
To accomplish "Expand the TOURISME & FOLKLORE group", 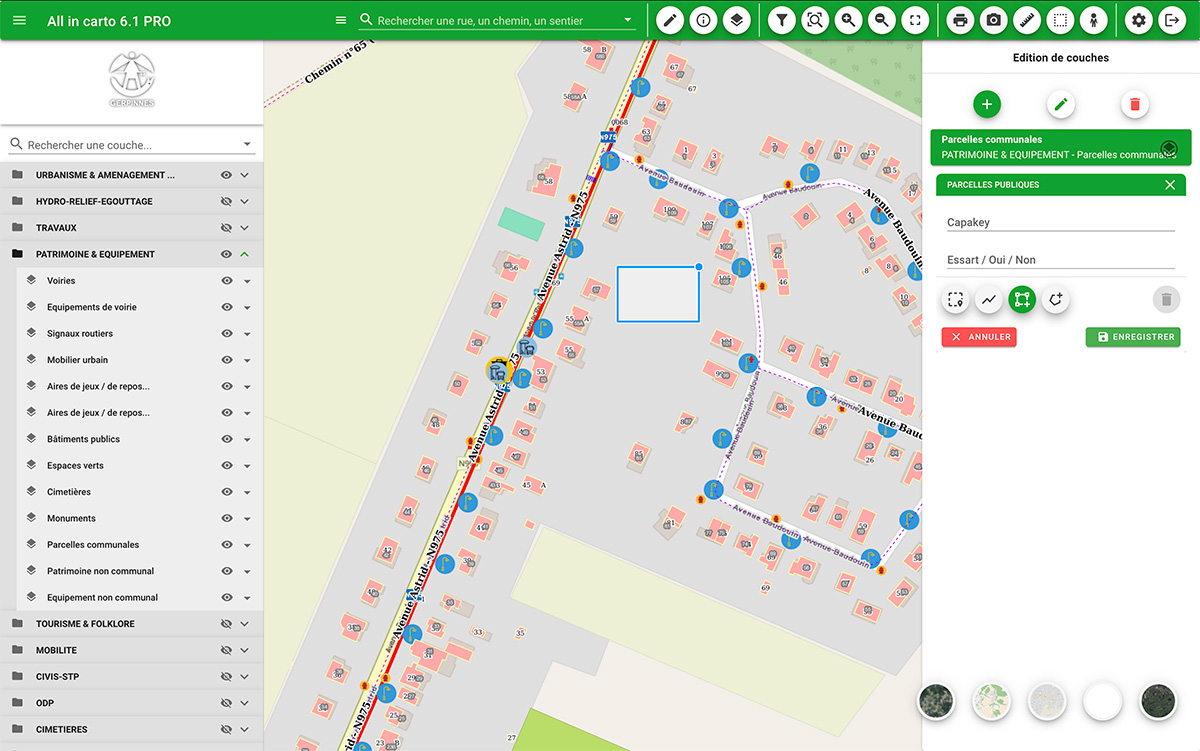I will 245,624.
